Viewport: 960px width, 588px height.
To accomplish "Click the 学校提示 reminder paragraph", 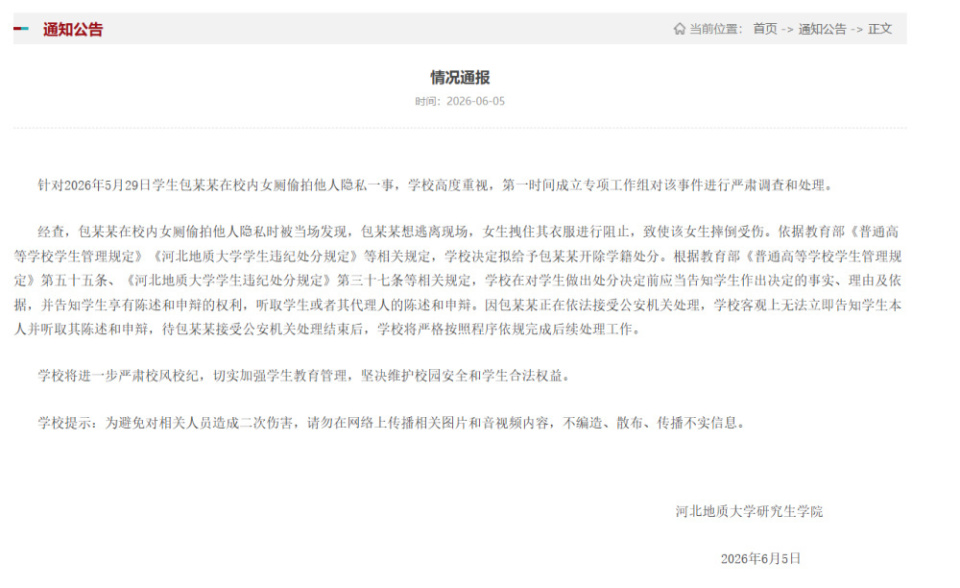I will pos(391,423).
